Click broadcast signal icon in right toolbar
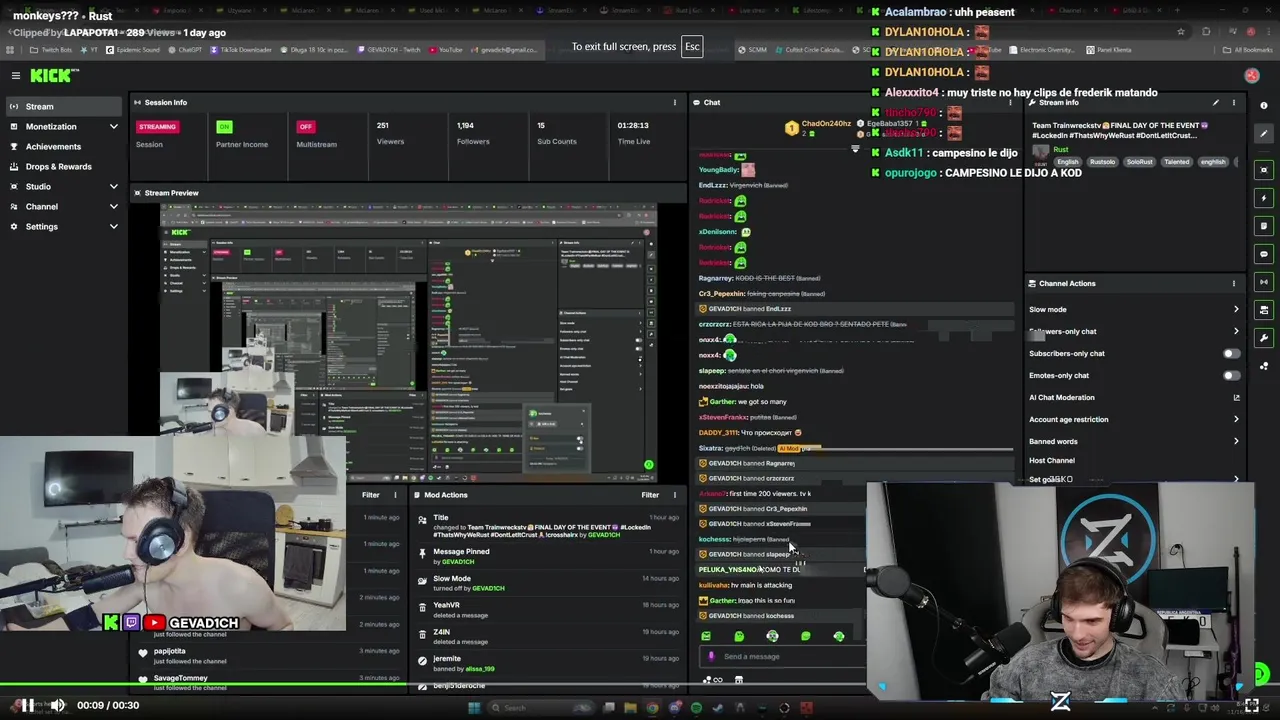The height and width of the screenshot is (720, 1280). 1264,282
